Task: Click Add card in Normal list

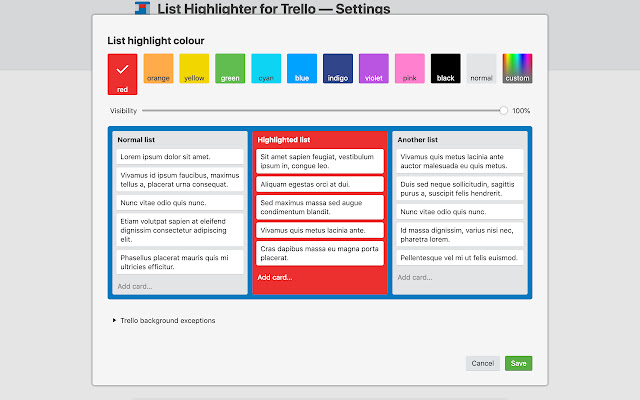Action: [x=135, y=287]
